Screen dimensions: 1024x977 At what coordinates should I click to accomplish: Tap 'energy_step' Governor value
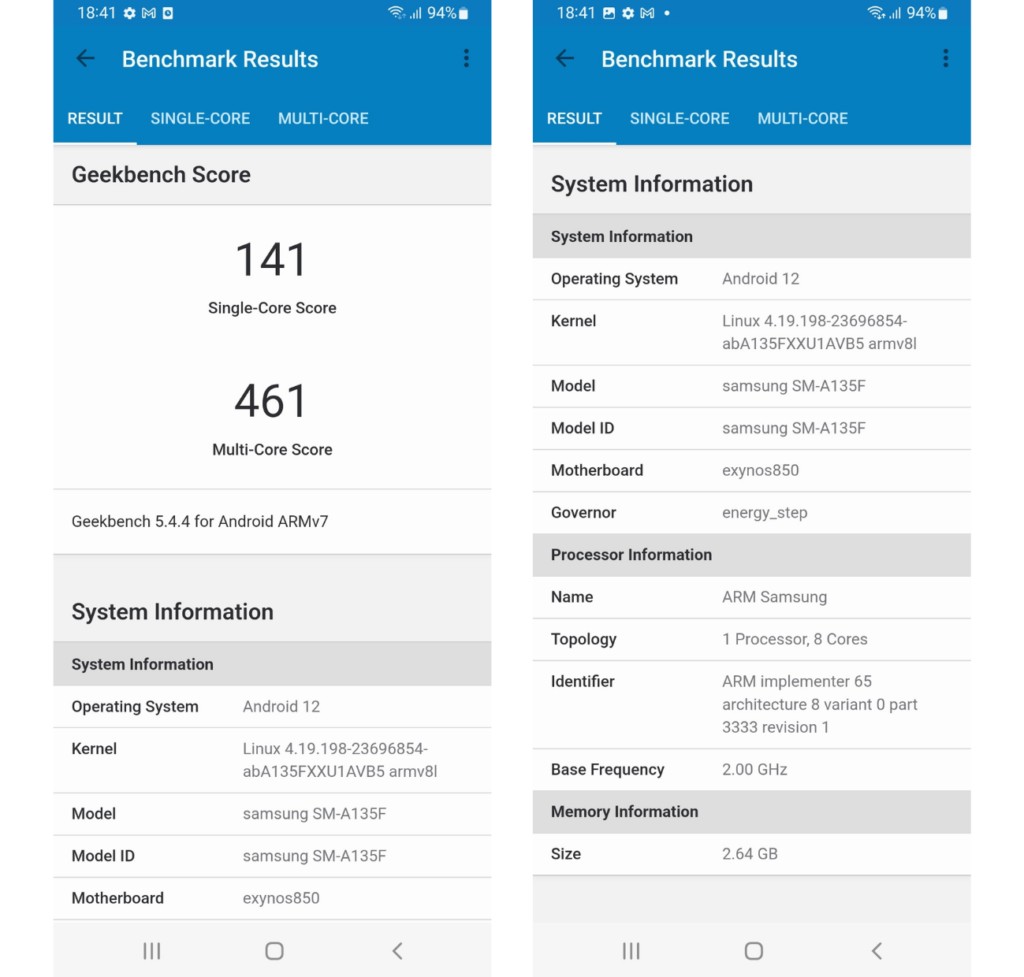click(765, 513)
